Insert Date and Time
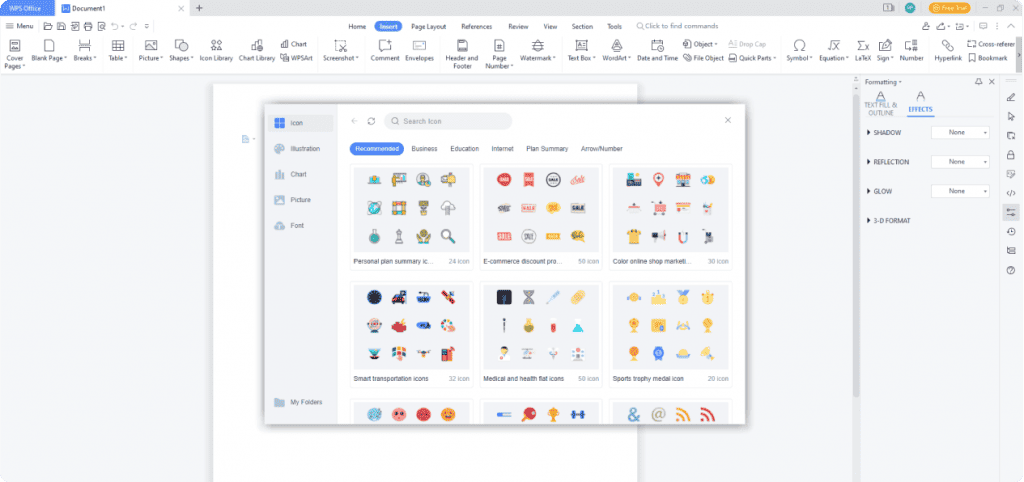 click(x=658, y=50)
